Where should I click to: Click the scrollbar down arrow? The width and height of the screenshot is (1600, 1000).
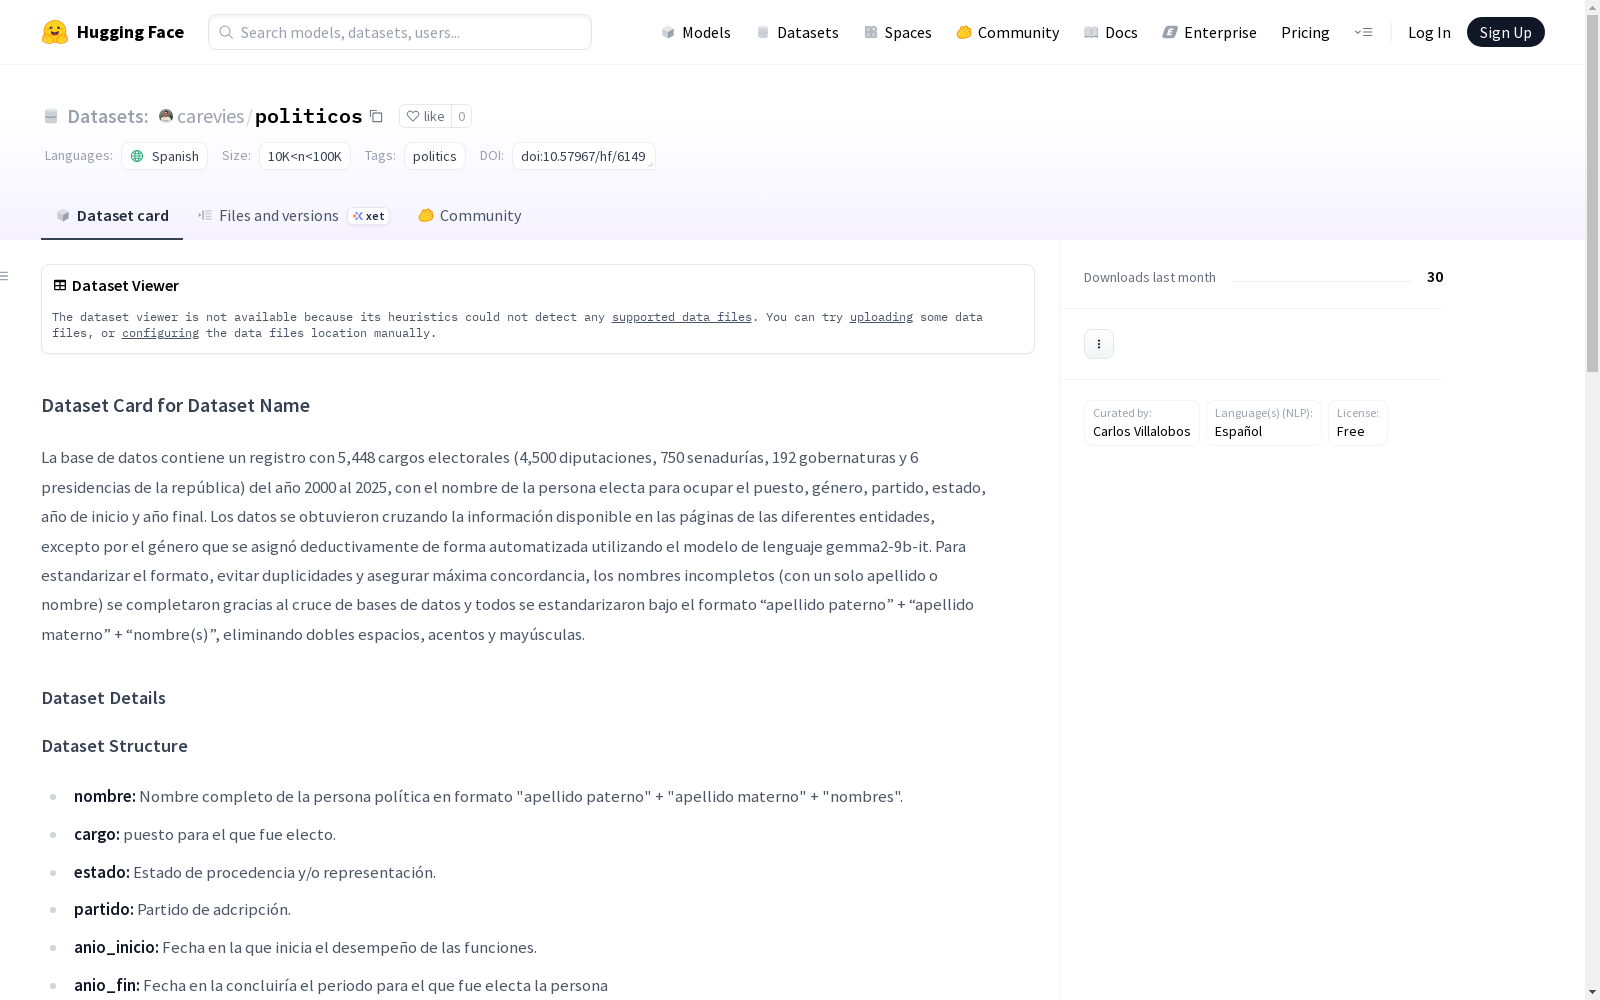[1592, 992]
